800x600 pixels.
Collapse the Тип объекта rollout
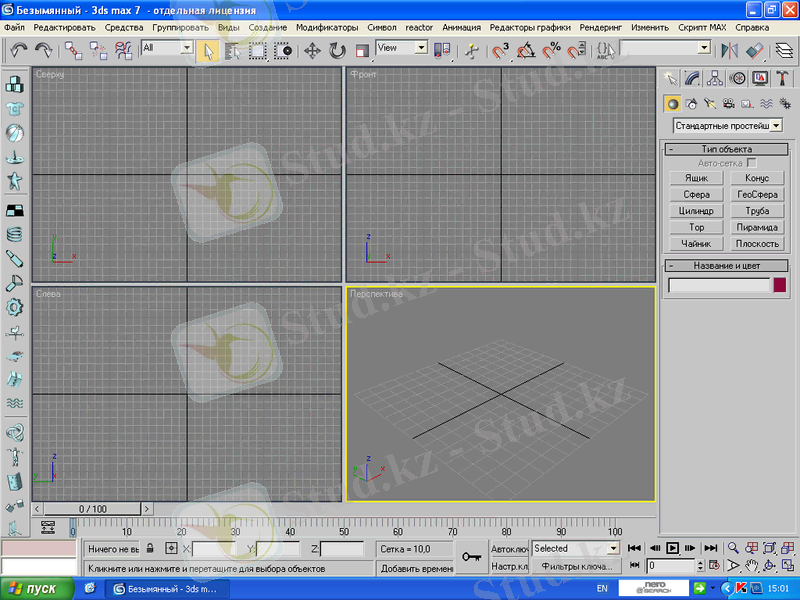726,149
